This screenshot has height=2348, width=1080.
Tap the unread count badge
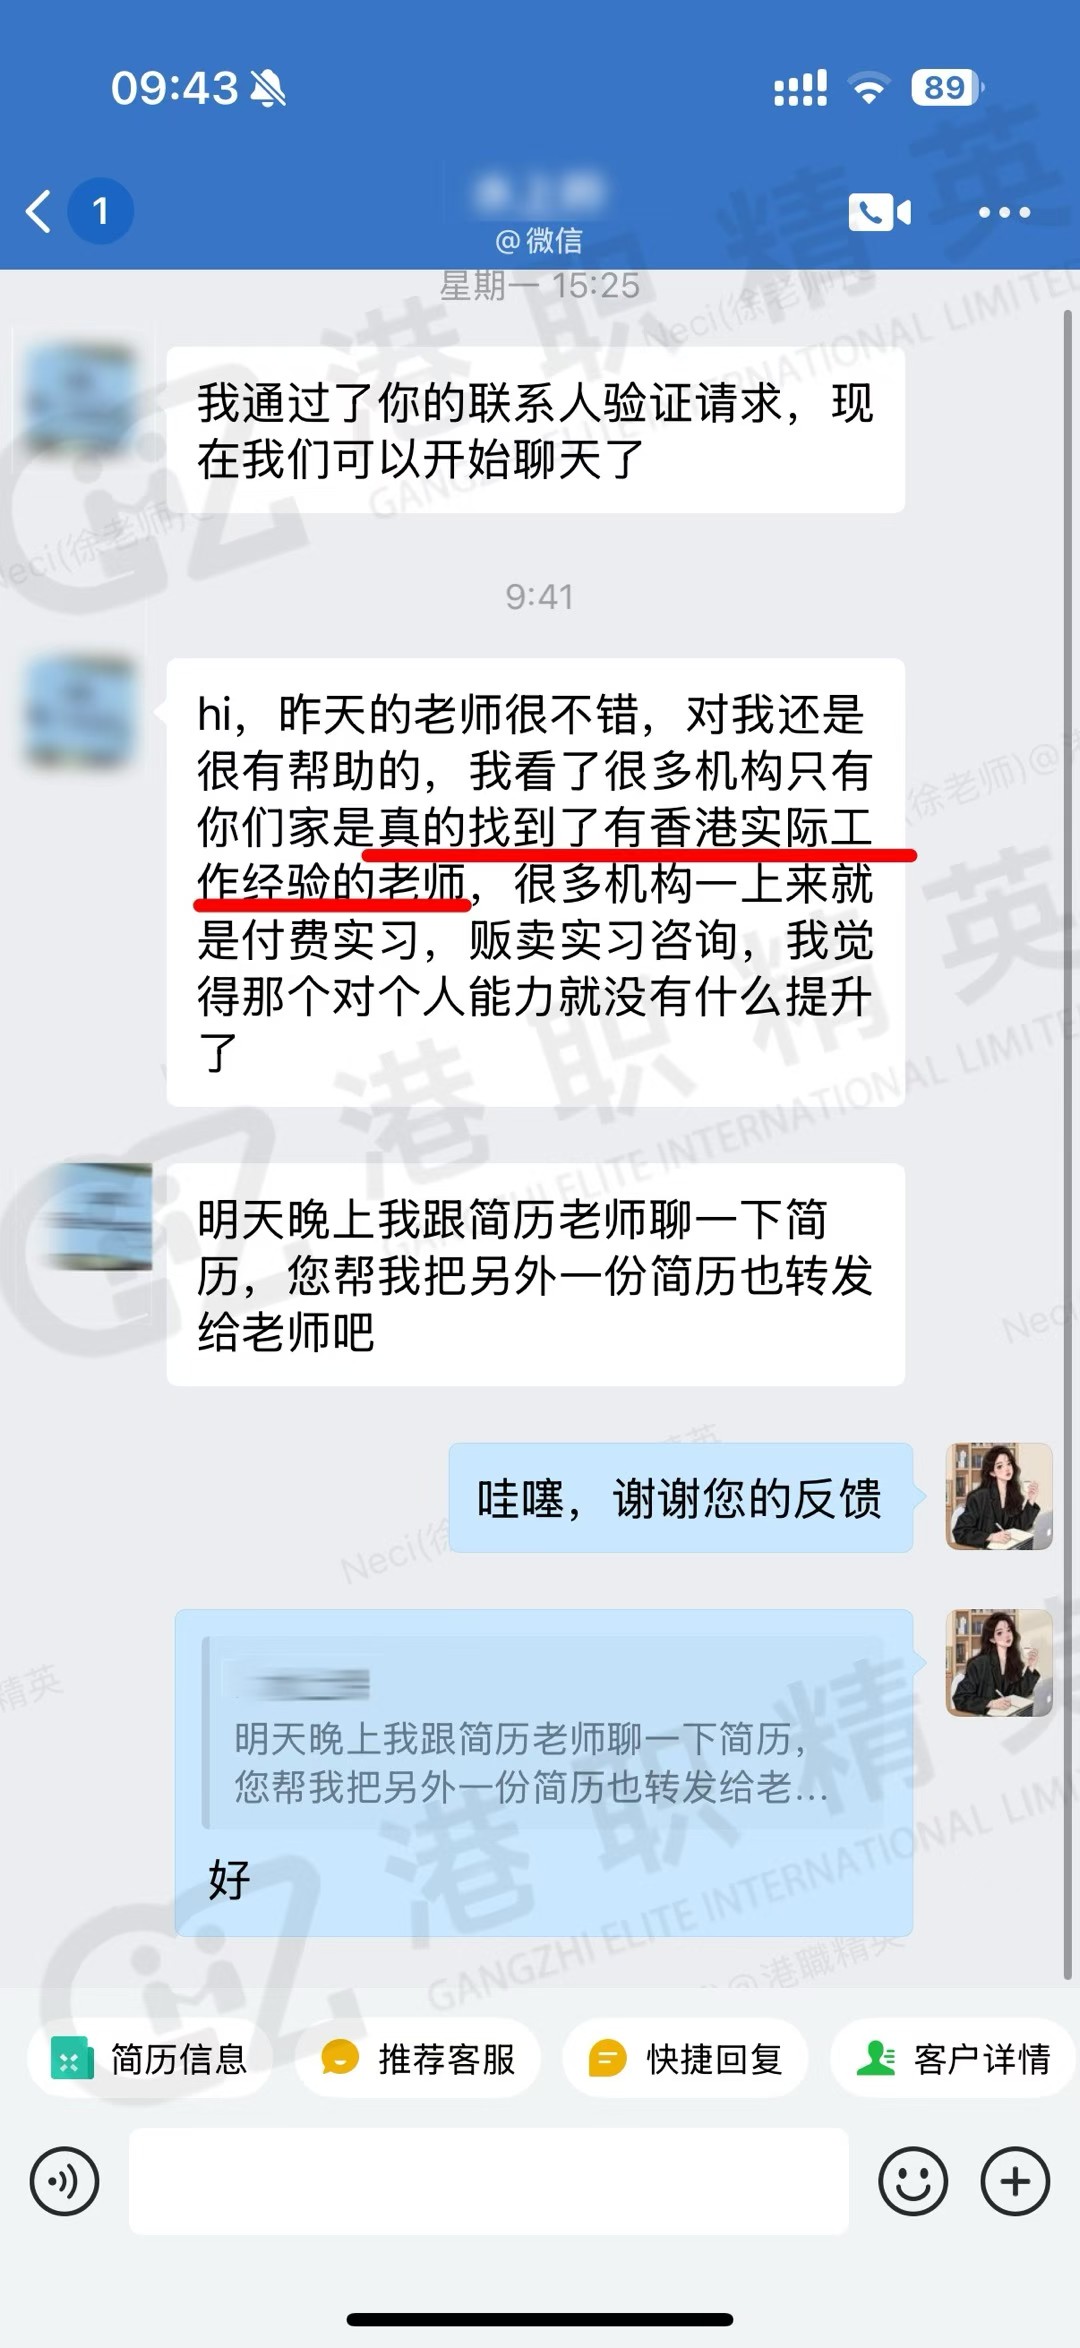click(x=100, y=211)
